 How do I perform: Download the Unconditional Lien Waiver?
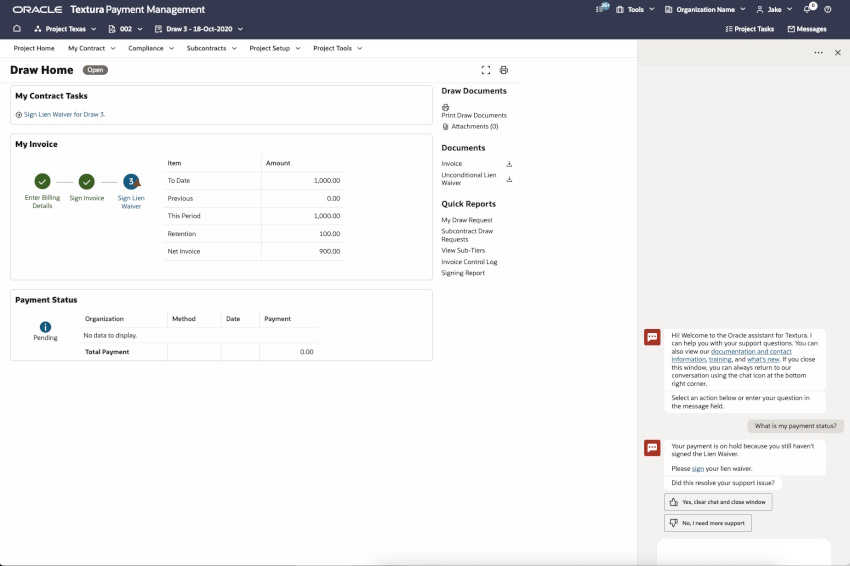tap(509, 179)
